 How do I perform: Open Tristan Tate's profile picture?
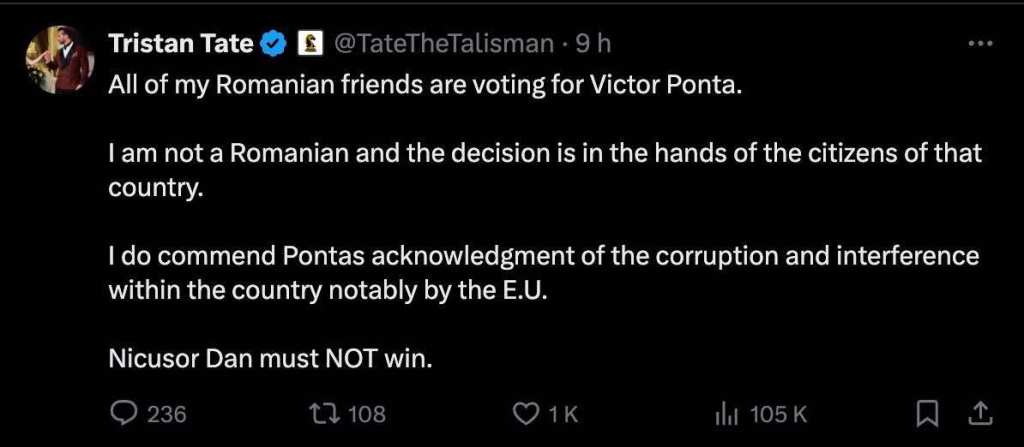60,62
